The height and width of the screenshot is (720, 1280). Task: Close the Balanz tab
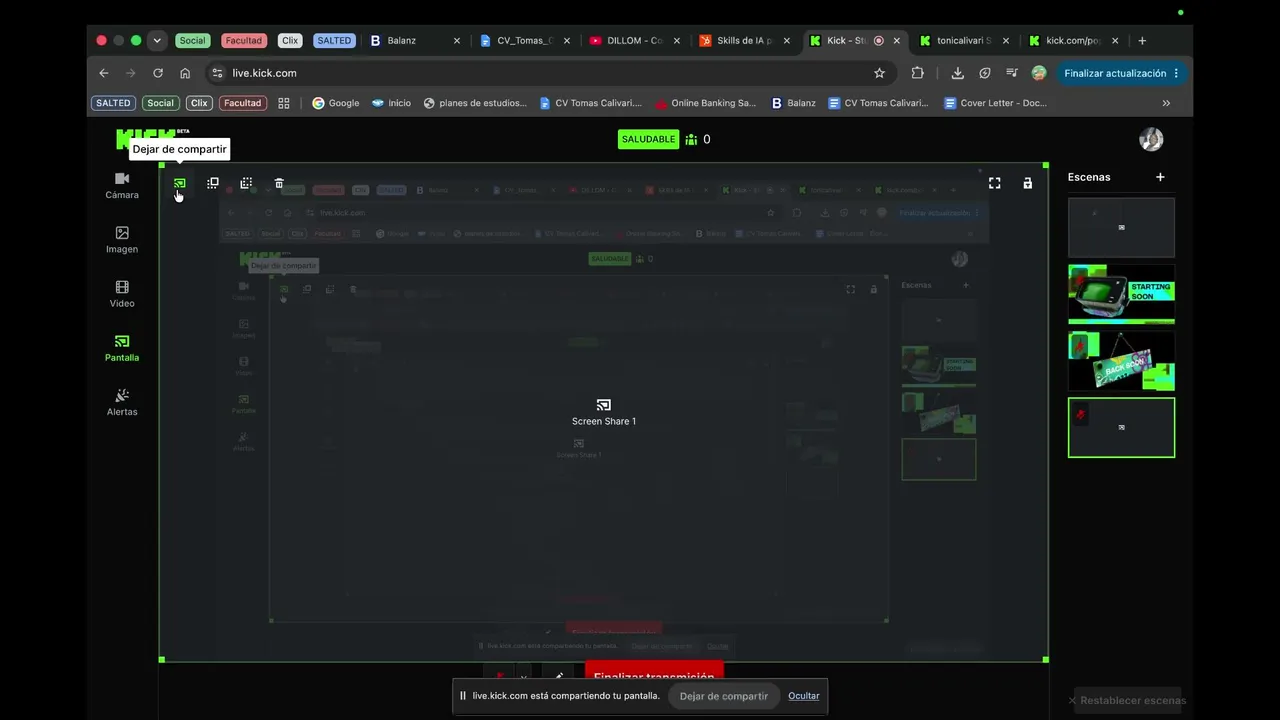457,41
